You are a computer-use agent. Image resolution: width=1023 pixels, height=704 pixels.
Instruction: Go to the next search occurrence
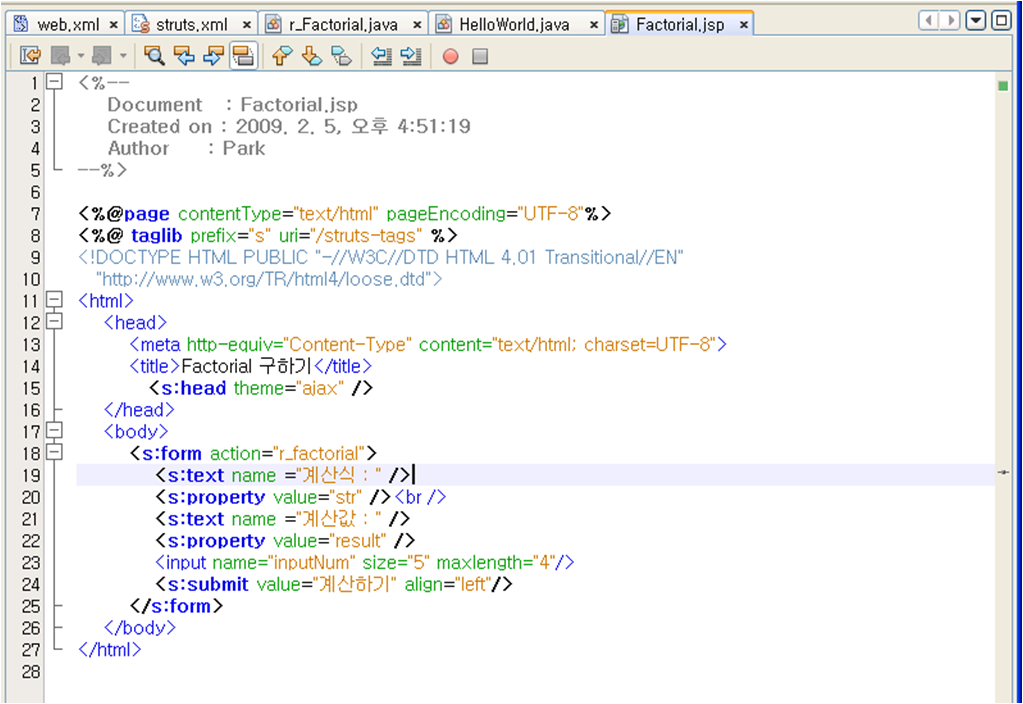pos(213,56)
